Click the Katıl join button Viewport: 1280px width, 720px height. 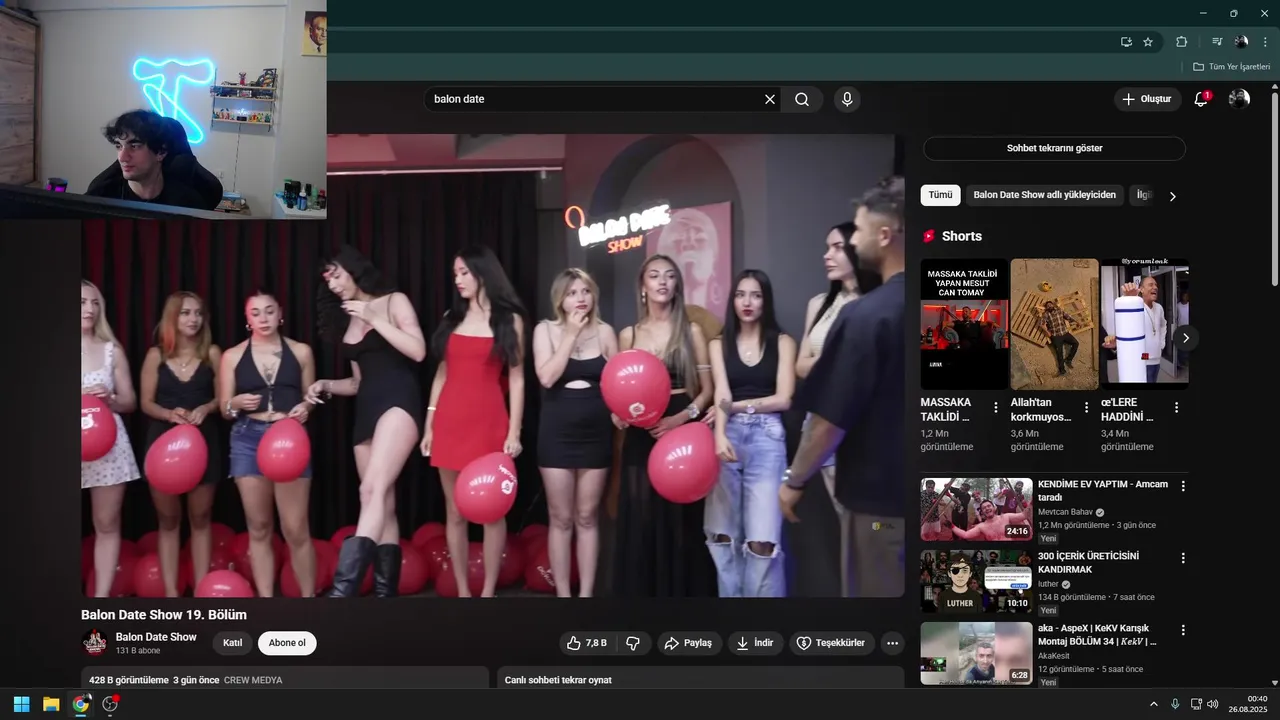(232, 643)
